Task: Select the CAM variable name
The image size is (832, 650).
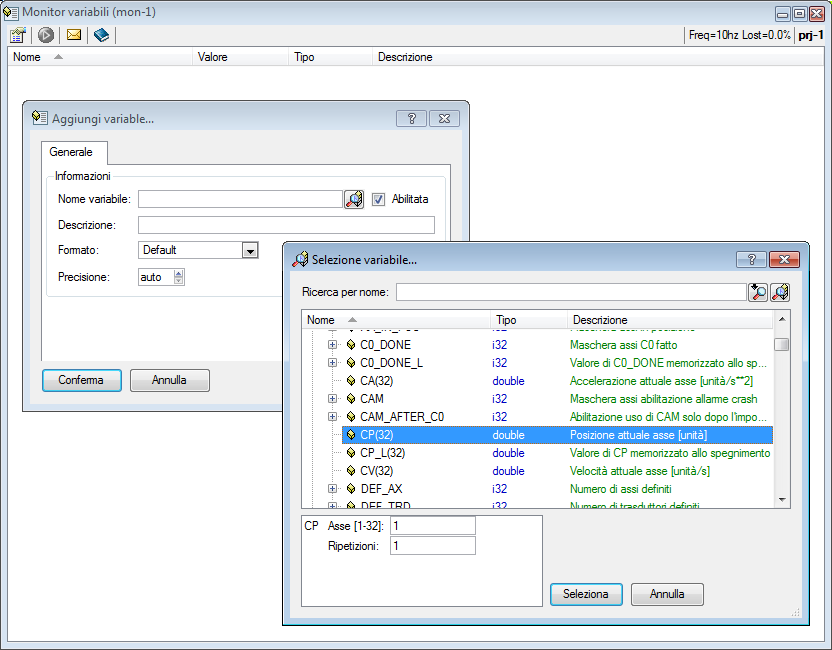Action: point(372,399)
